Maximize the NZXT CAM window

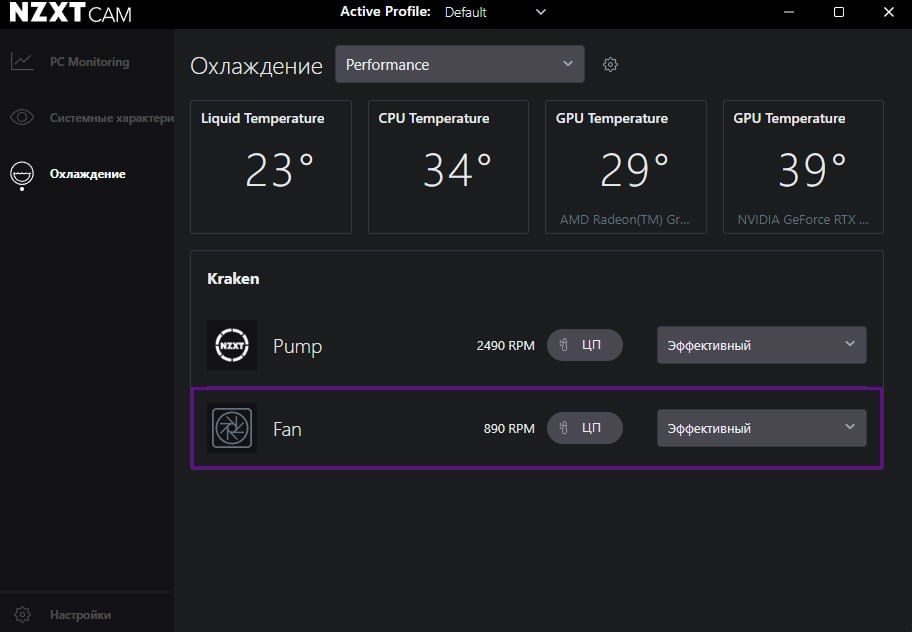[839, 12]
